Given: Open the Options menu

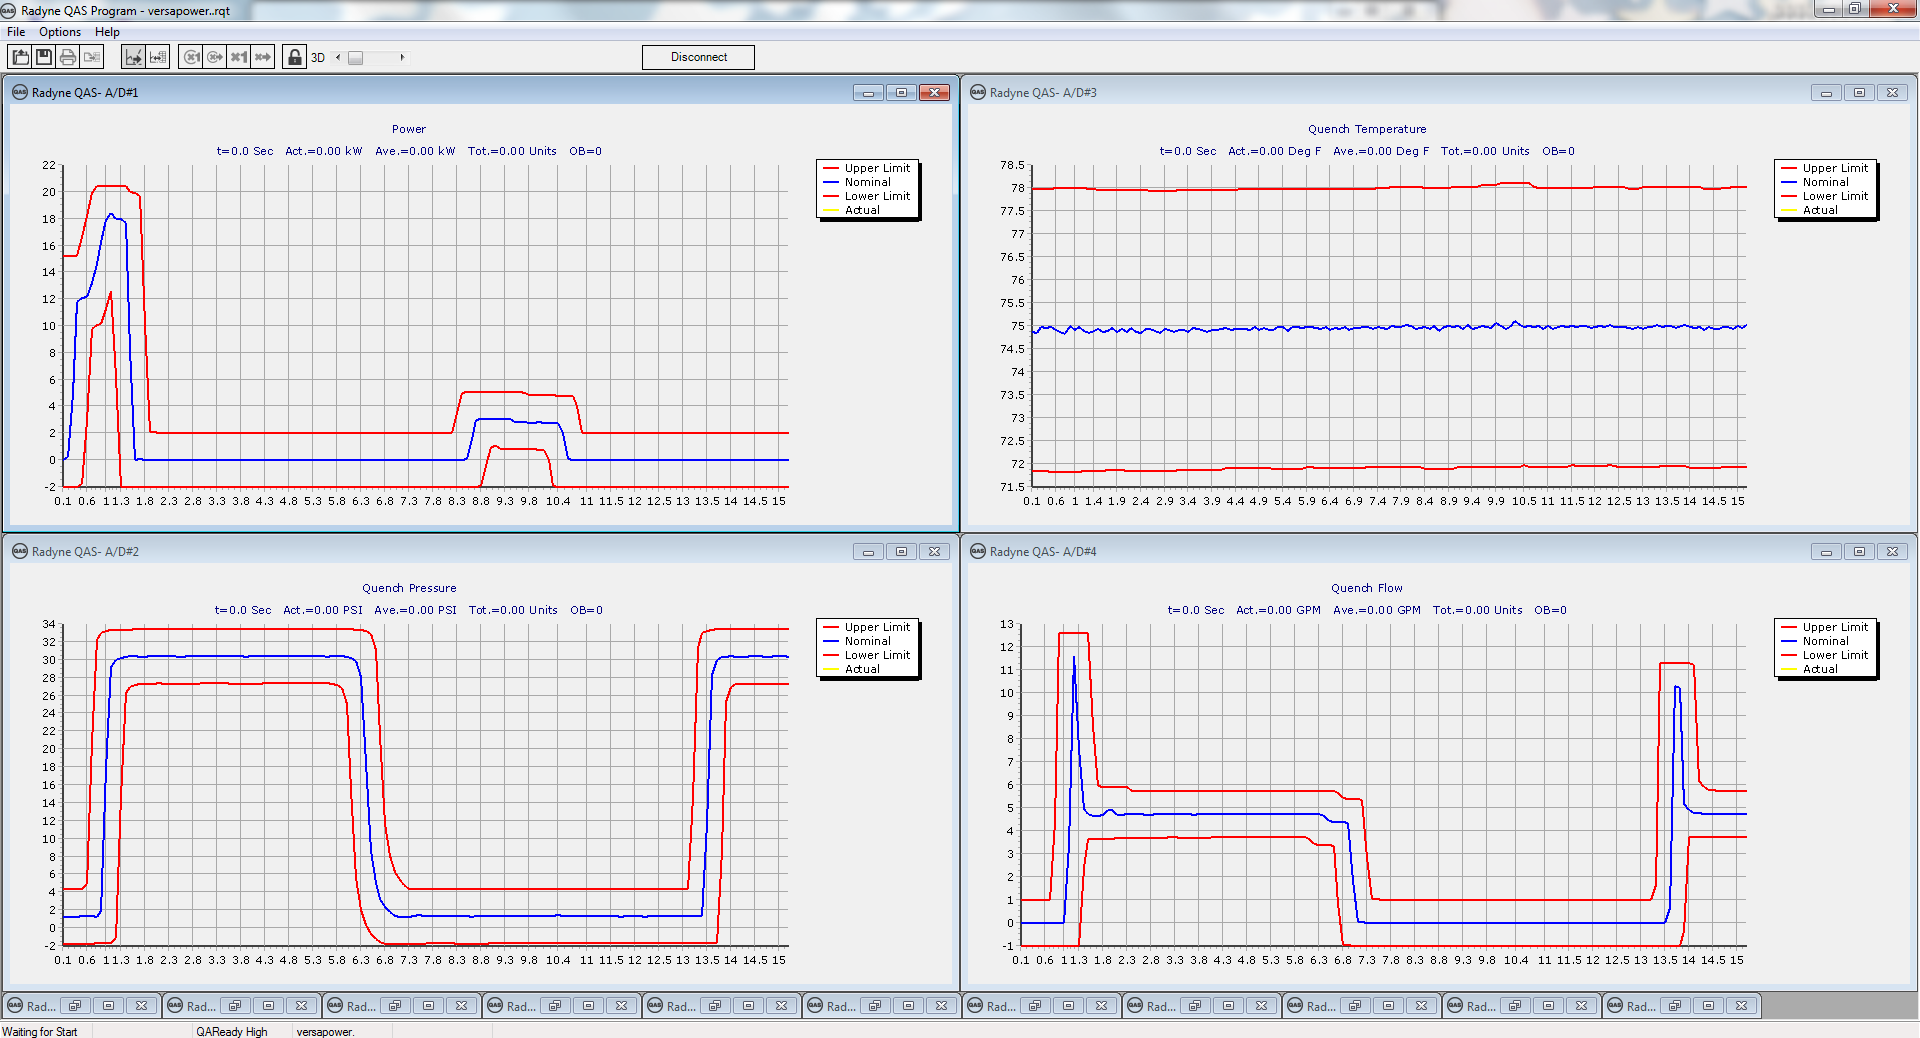Looking at the screenshot, I should pyautogui.click(x=60, y=32).
